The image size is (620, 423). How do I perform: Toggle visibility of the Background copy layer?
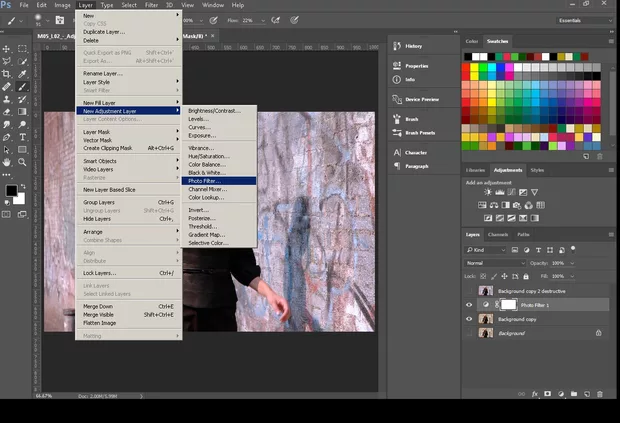click(x=470, y=318)
